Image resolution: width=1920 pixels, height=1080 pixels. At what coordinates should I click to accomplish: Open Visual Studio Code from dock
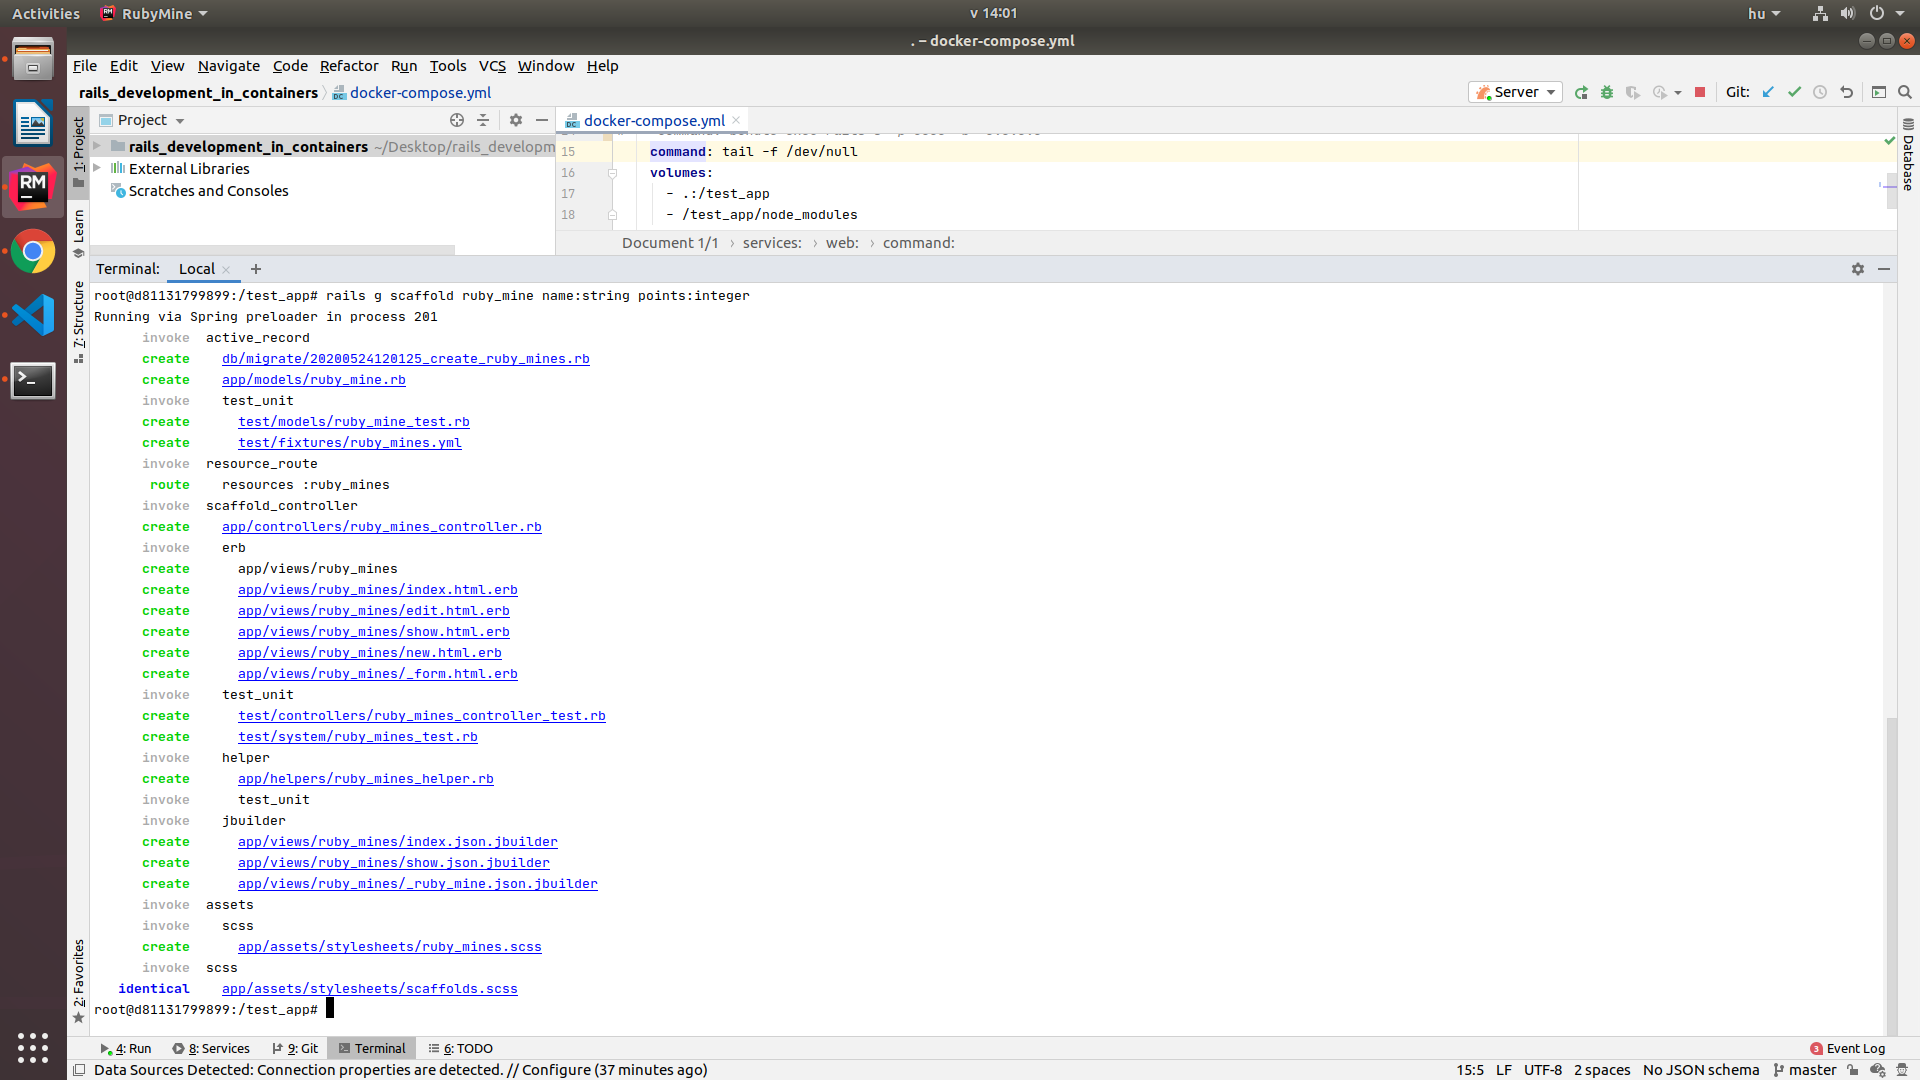[33, 315]
